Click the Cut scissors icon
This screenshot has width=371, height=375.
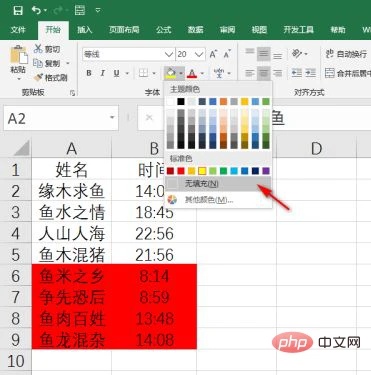tap(38, 49)
